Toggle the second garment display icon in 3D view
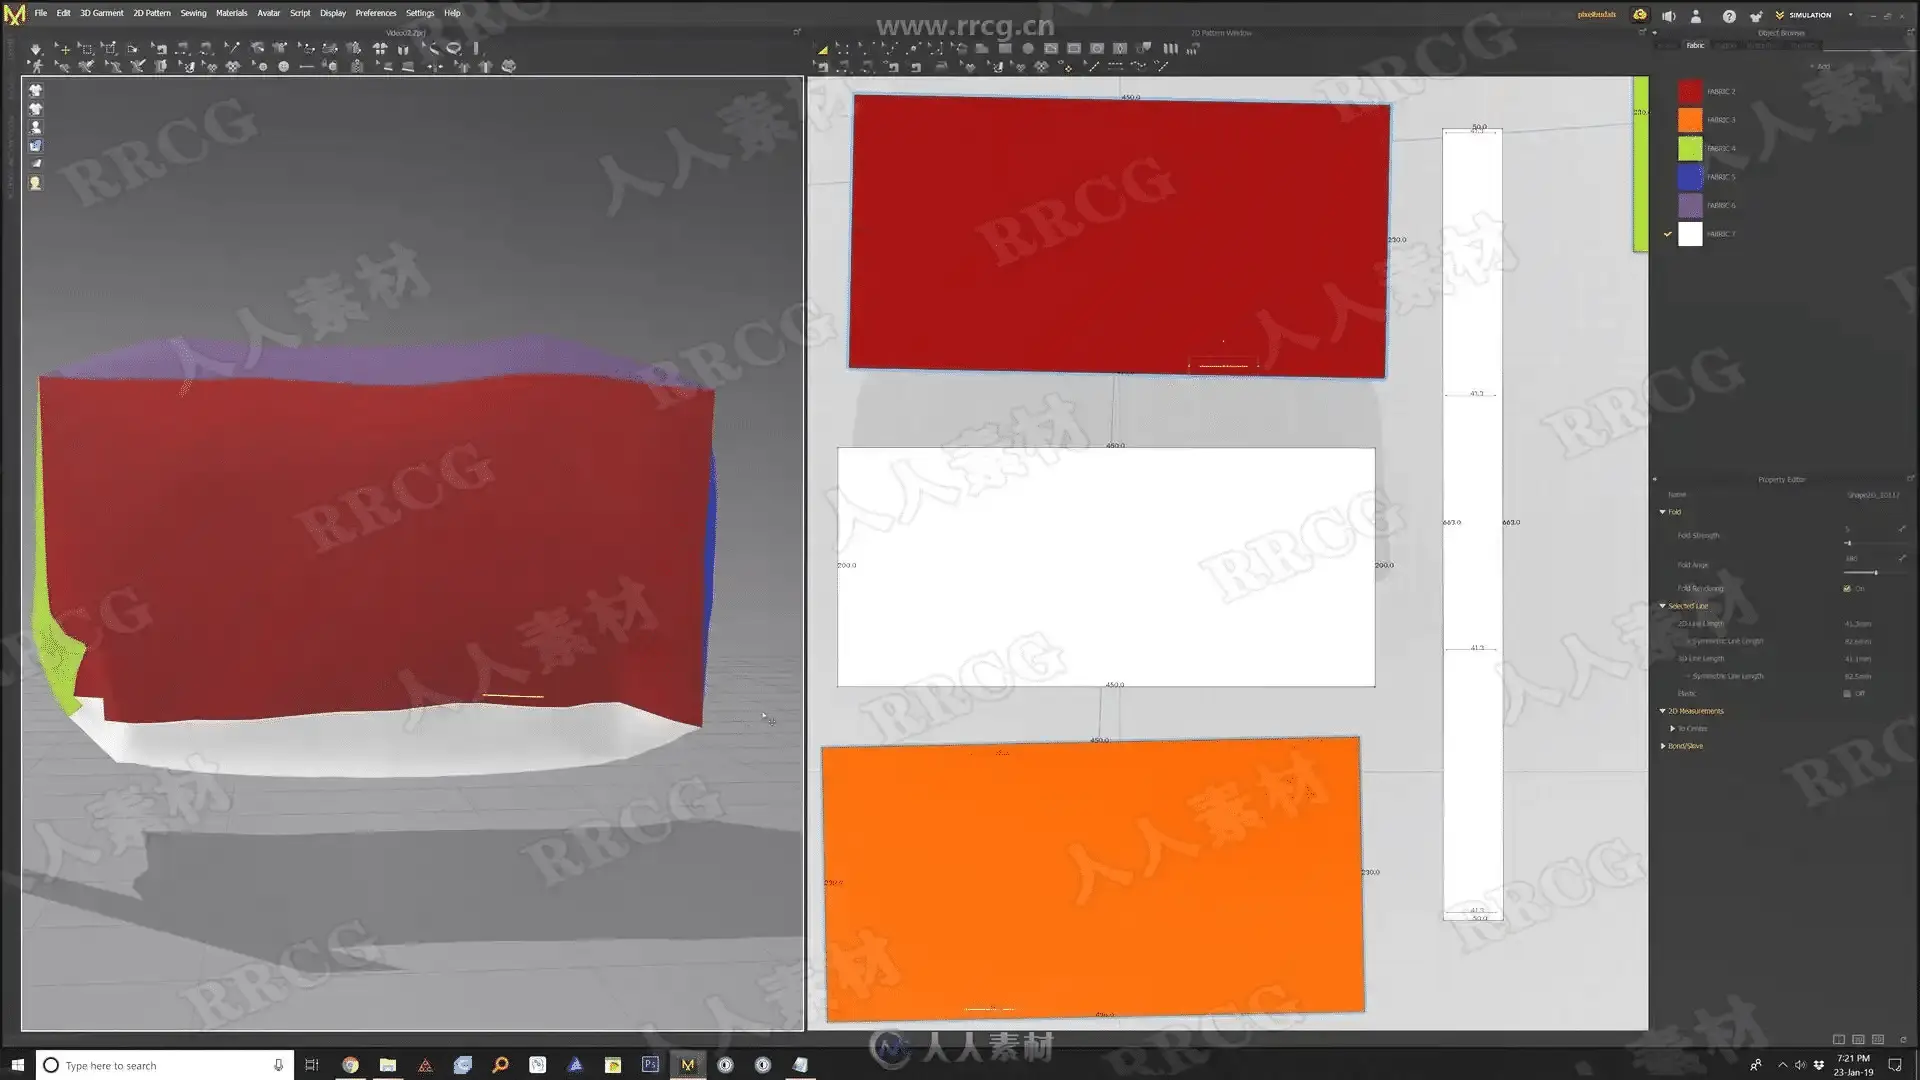Image resolution: width=1920 pixels, height=1080 pixels. [36, 109]
